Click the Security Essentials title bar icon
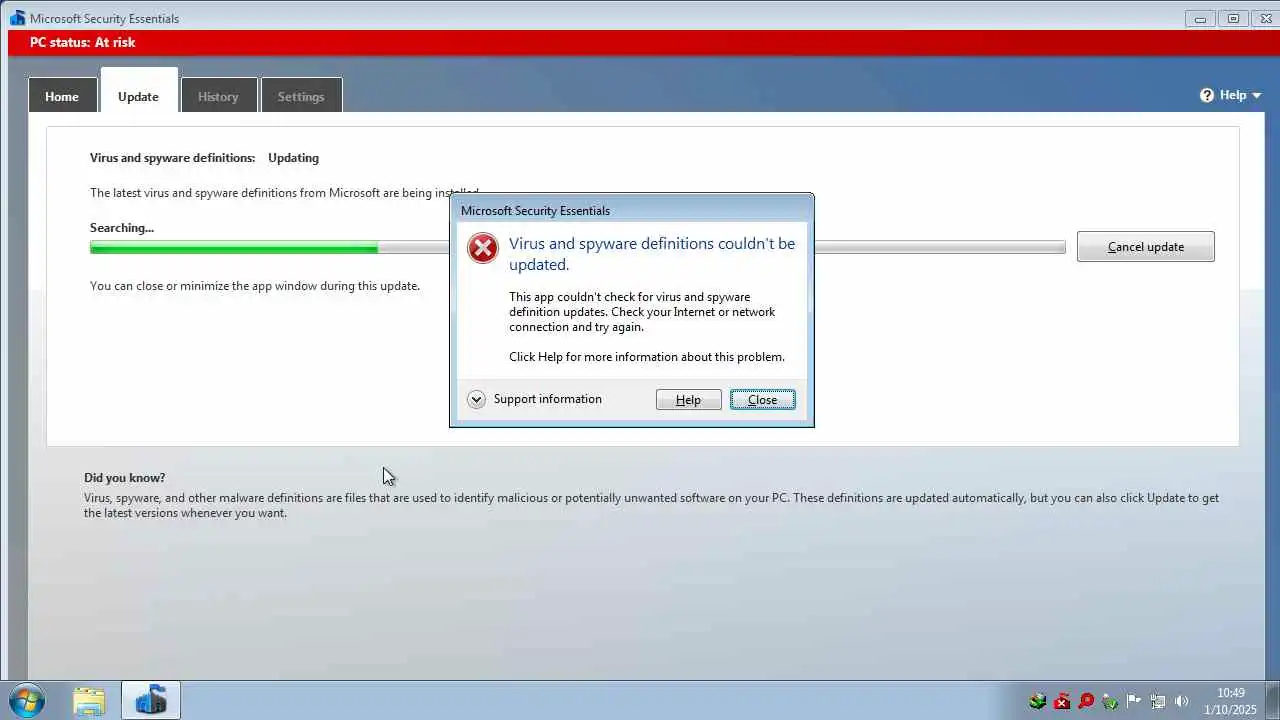1280x720 pixels. tap(17, 18)
